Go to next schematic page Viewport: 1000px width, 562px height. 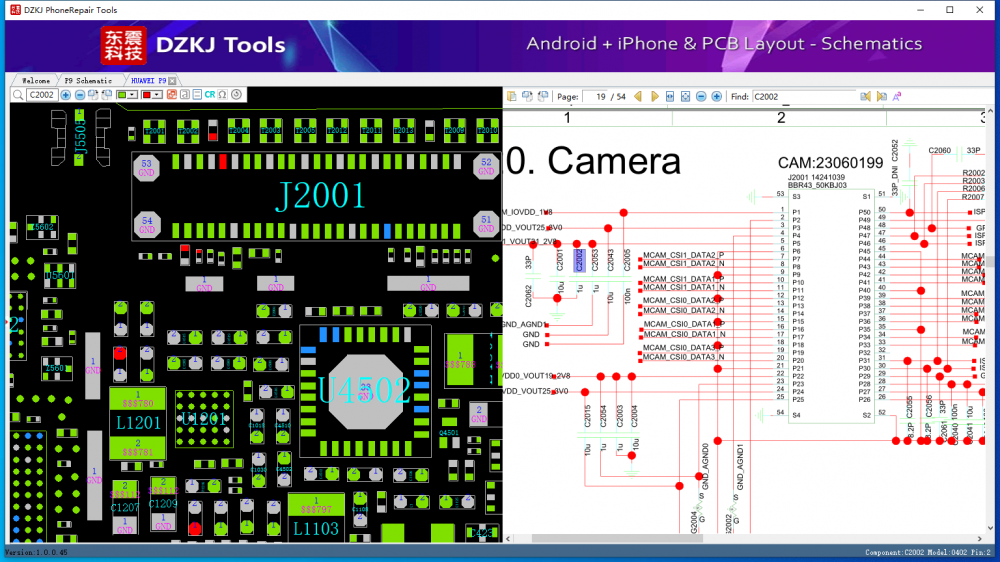pyautogui.click(x=654, y=96)
